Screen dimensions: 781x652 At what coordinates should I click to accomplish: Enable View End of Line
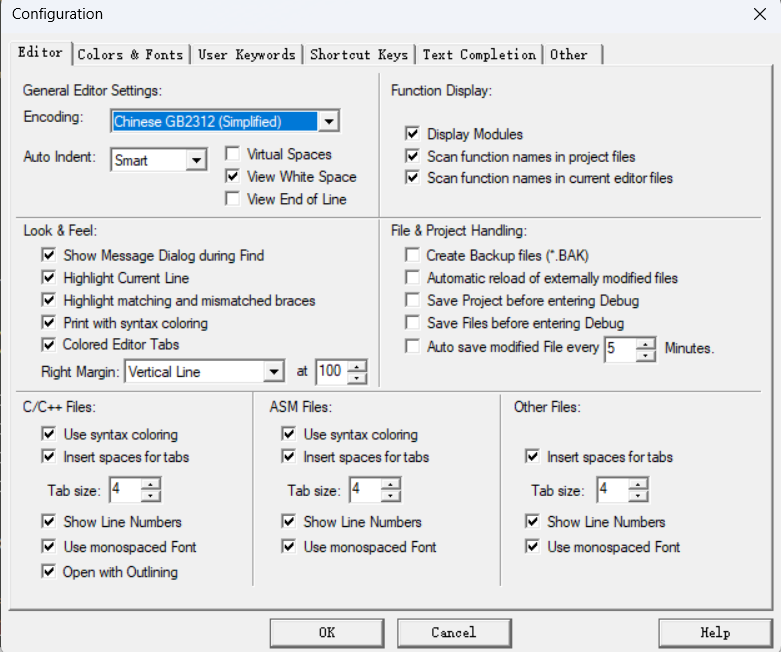(x=233, y=198)
